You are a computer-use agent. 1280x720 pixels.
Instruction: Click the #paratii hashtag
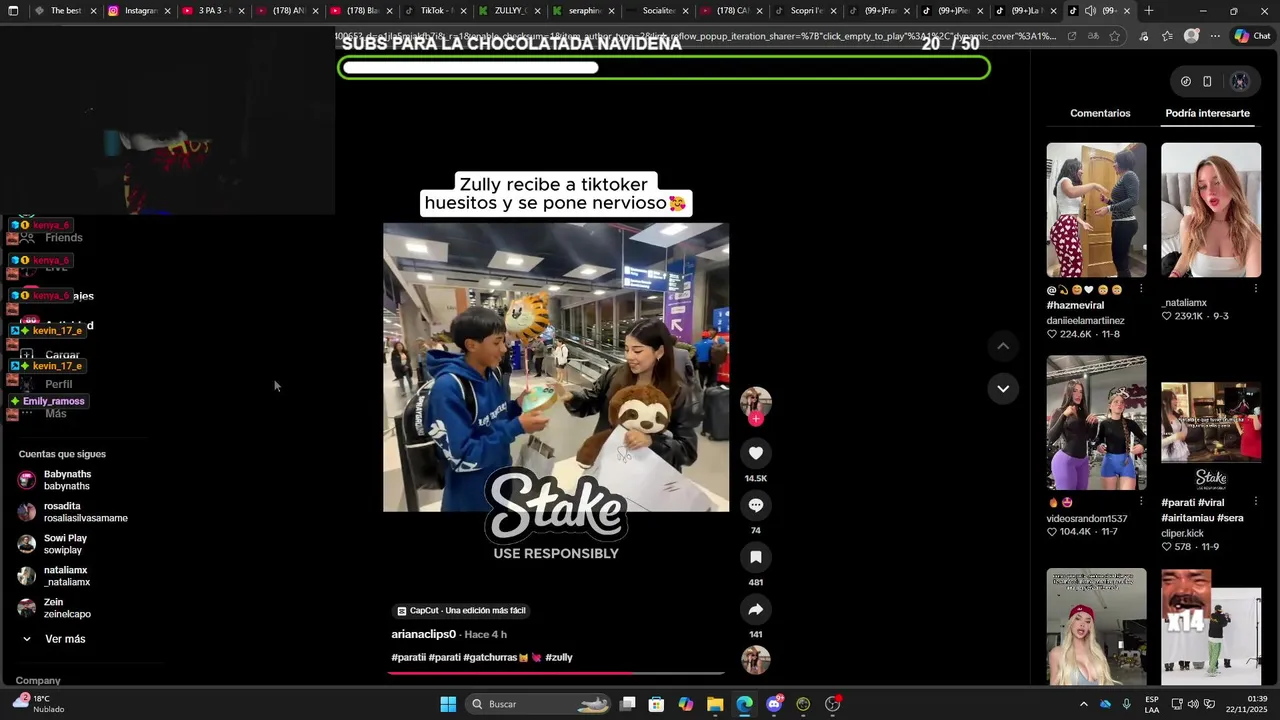[408, 658]
